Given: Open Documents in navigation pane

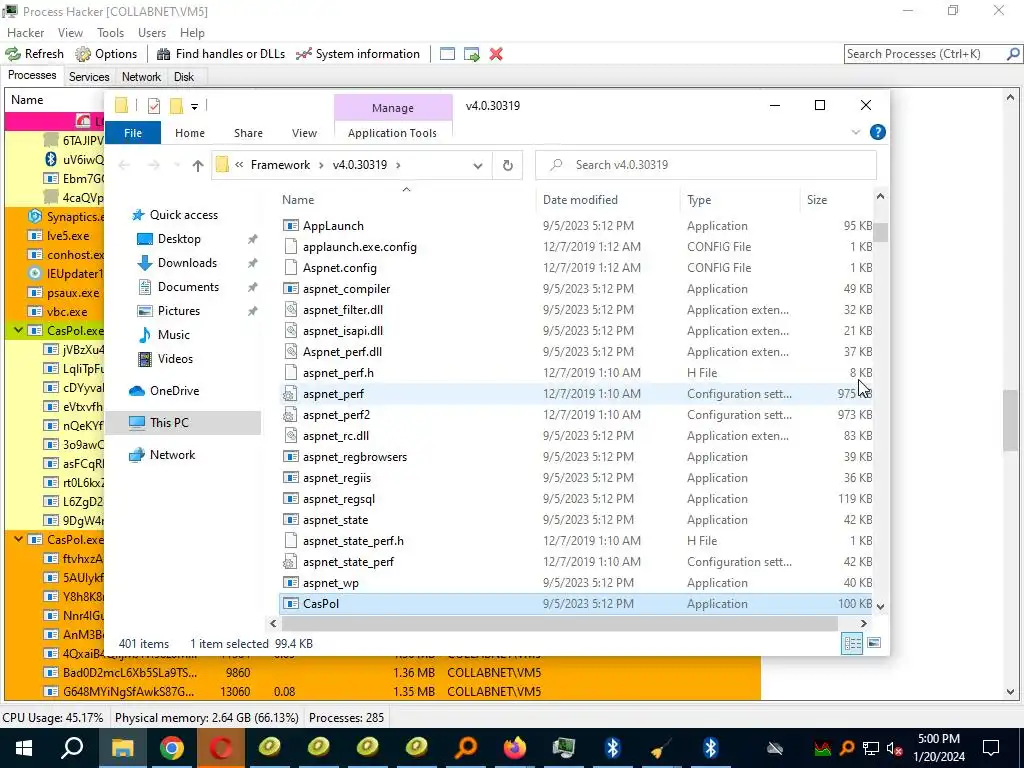Looking at the screenshot, I should click(188, 287).
